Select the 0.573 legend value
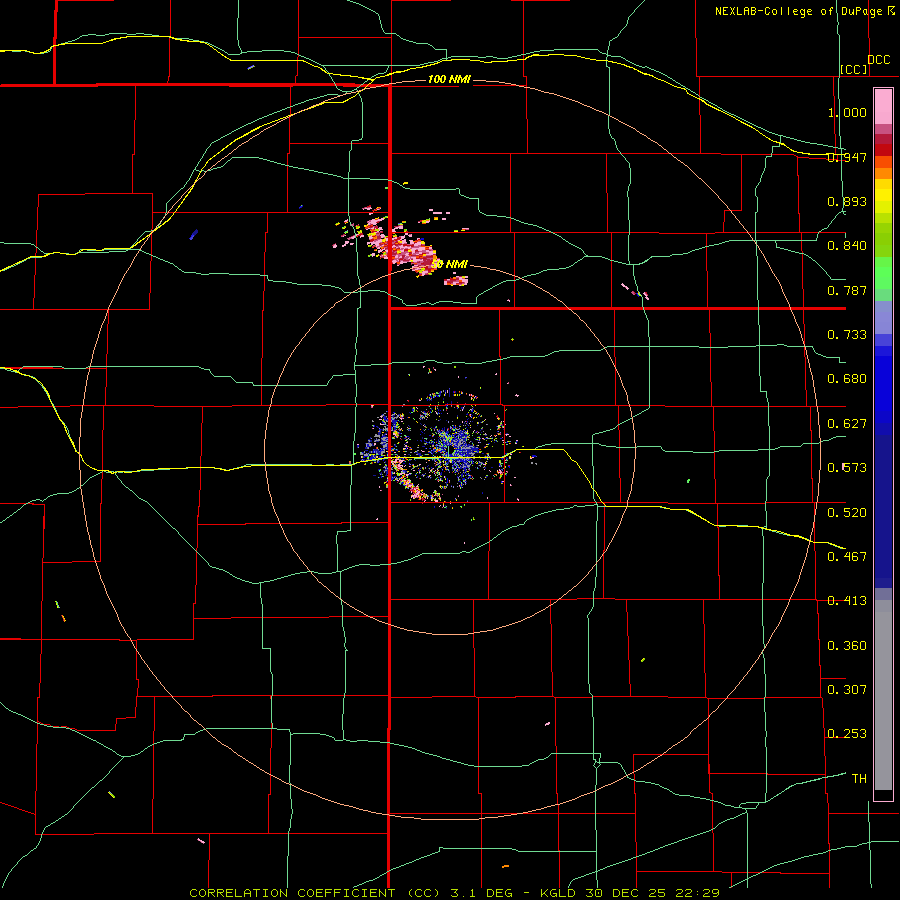 [847, 468]
